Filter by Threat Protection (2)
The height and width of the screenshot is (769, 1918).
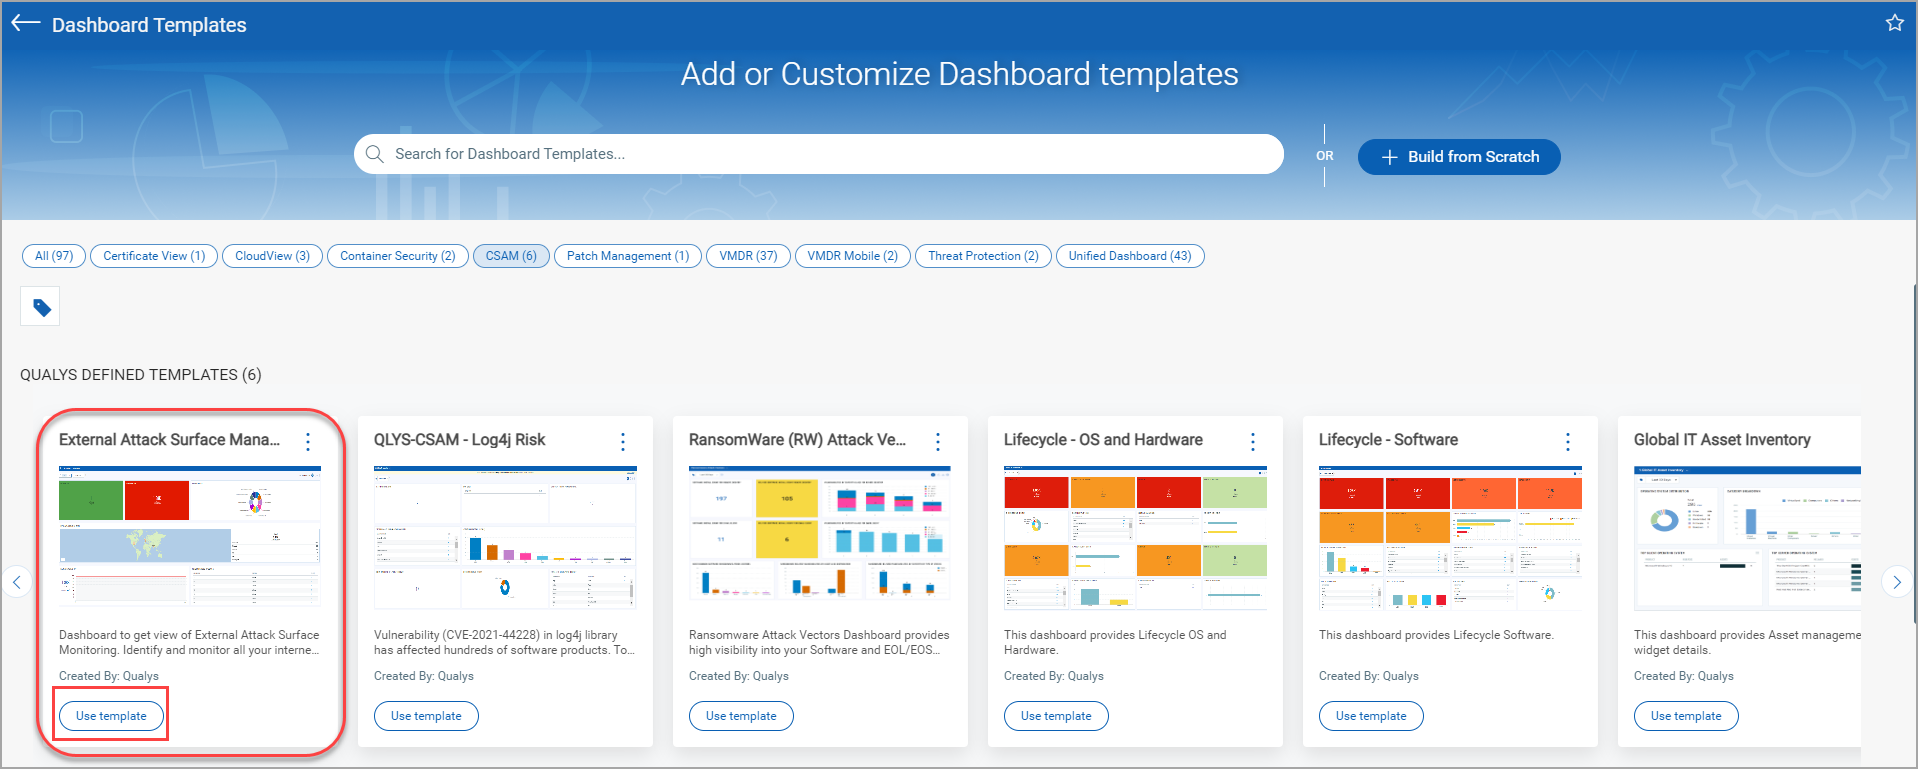click(983, 256)
